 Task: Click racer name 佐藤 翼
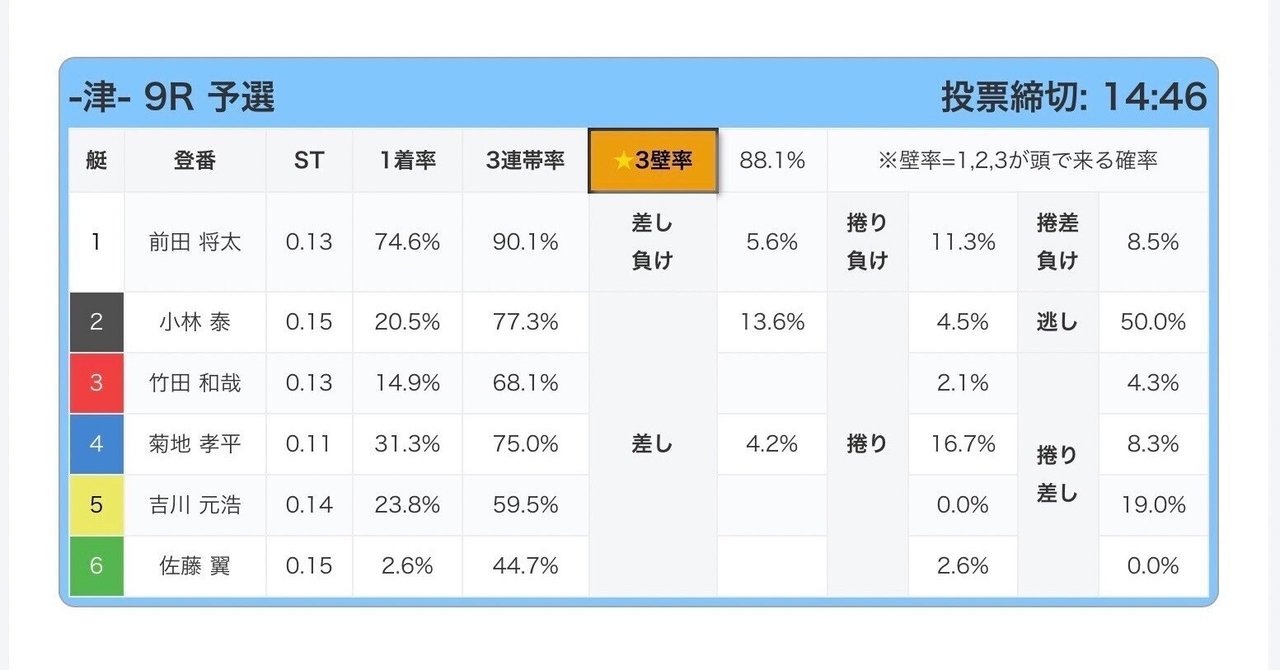tap(195, 566)
